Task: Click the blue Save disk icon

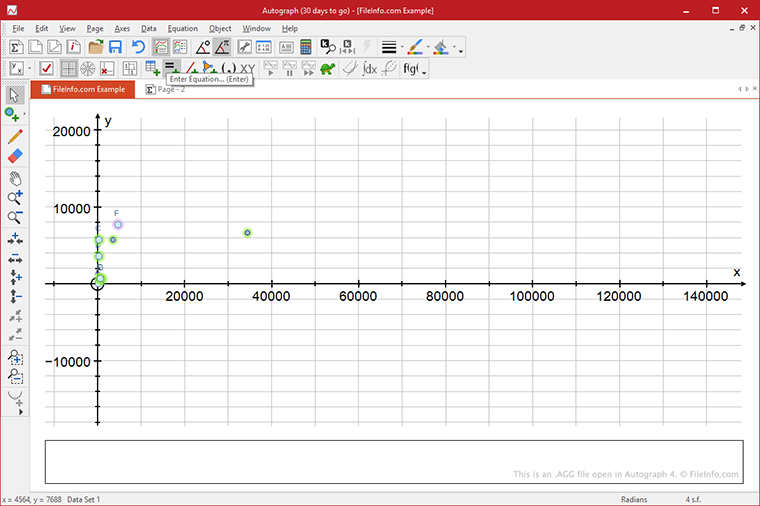Action: tap(116, 47)
